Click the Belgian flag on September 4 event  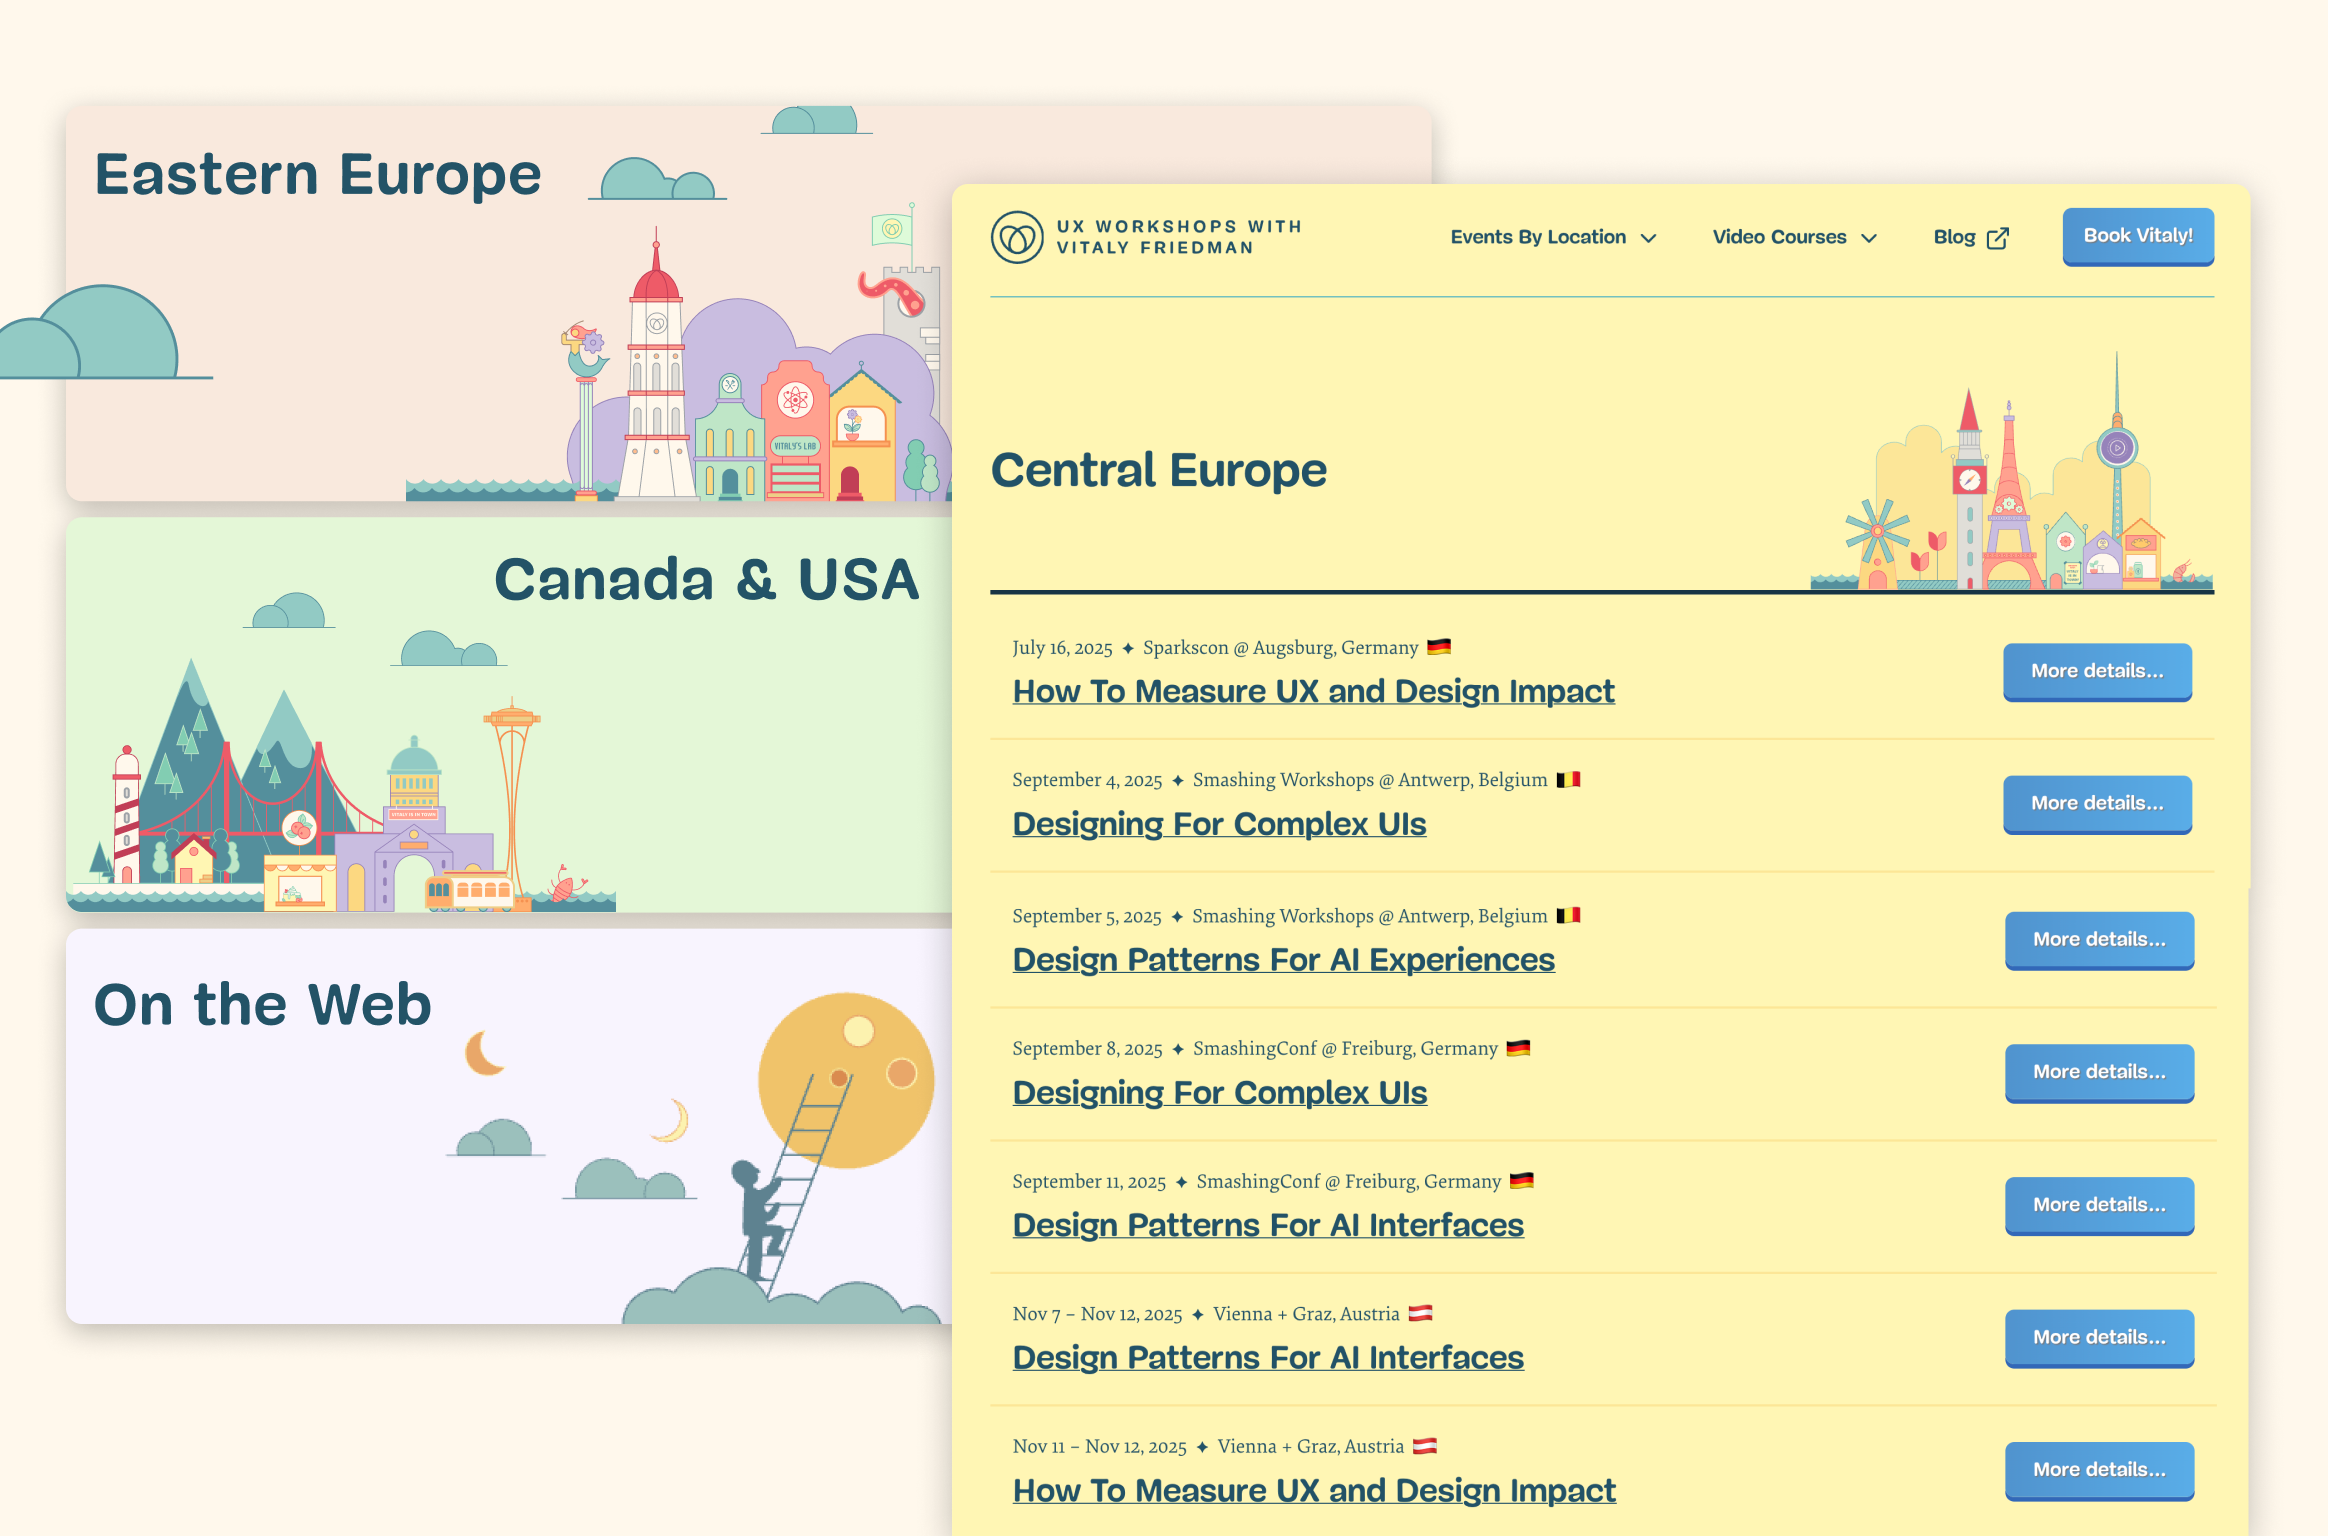click(1568, 779)
